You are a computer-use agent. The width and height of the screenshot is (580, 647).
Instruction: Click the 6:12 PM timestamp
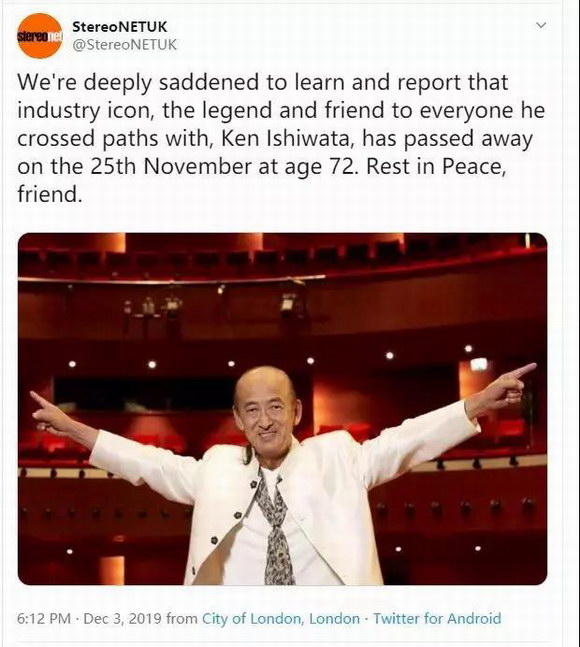[x=44, y=619]
